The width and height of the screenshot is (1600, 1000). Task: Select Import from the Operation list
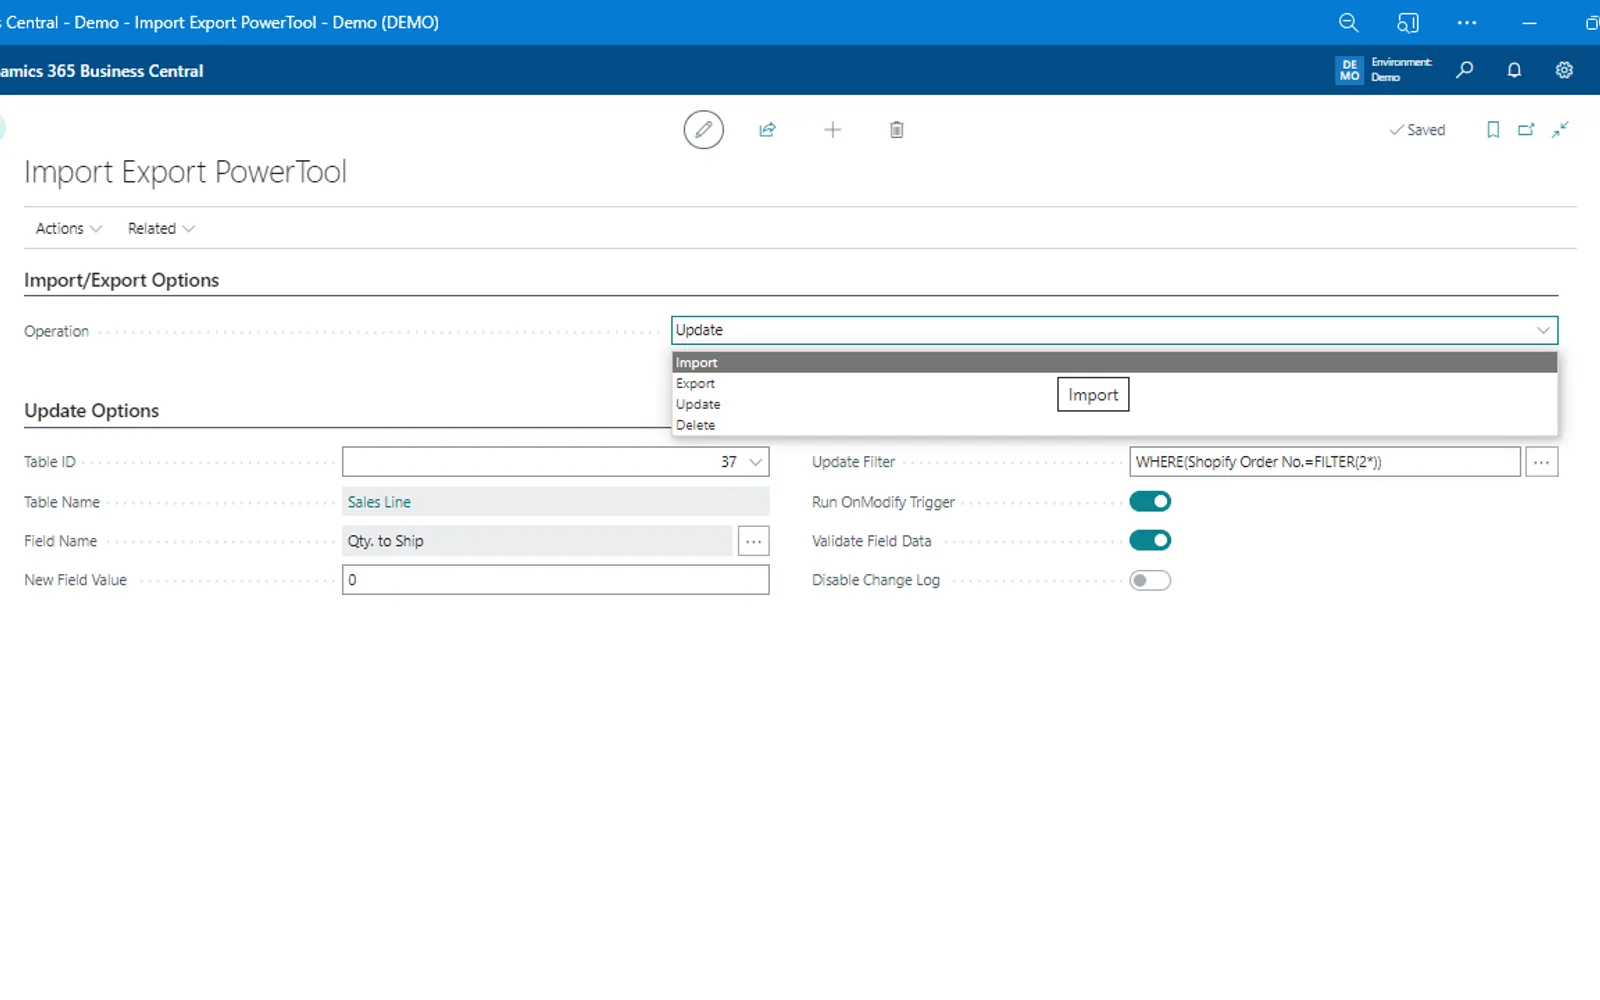(1114, 362)
